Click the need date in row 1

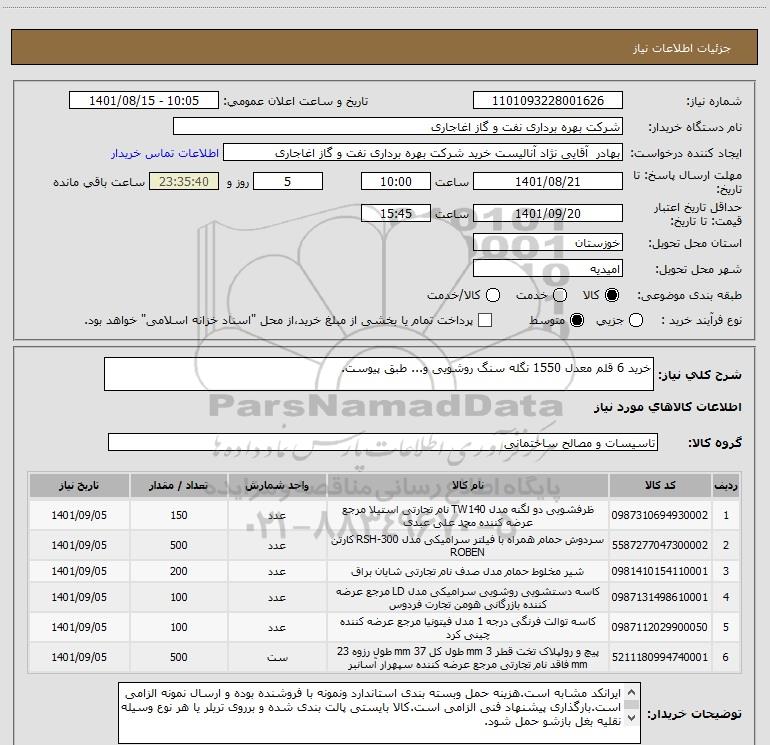point(79,515)
